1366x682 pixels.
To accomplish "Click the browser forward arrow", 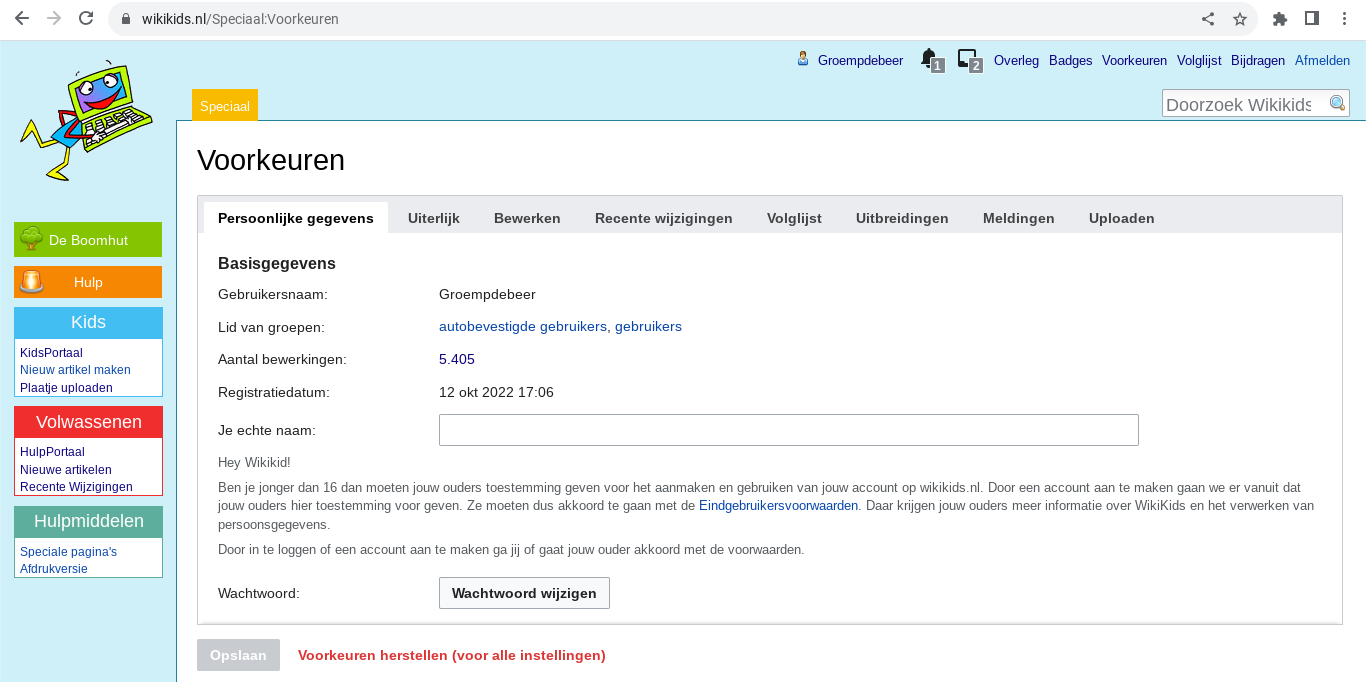I will click(54, 18).
